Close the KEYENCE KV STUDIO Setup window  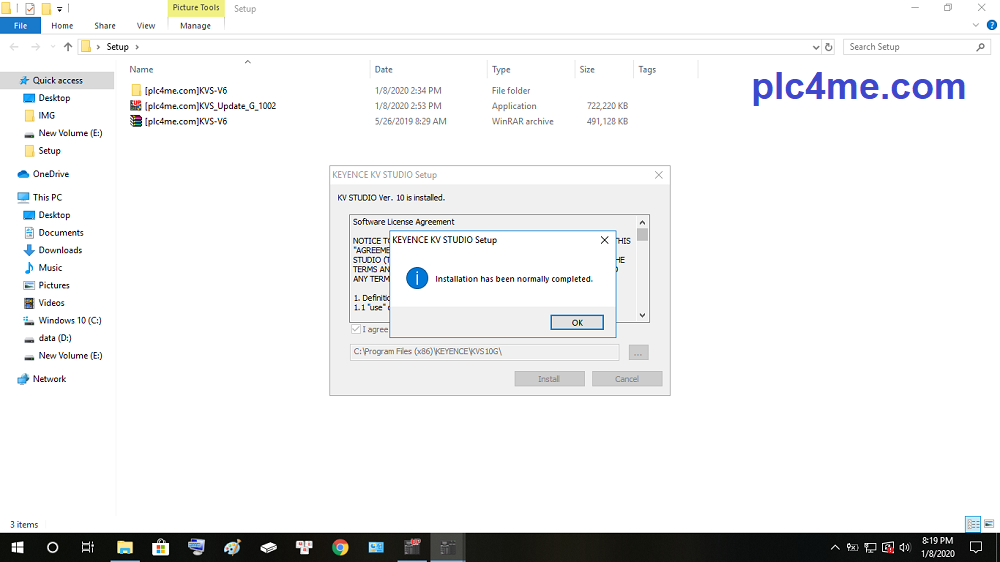(x=659, y=175)
